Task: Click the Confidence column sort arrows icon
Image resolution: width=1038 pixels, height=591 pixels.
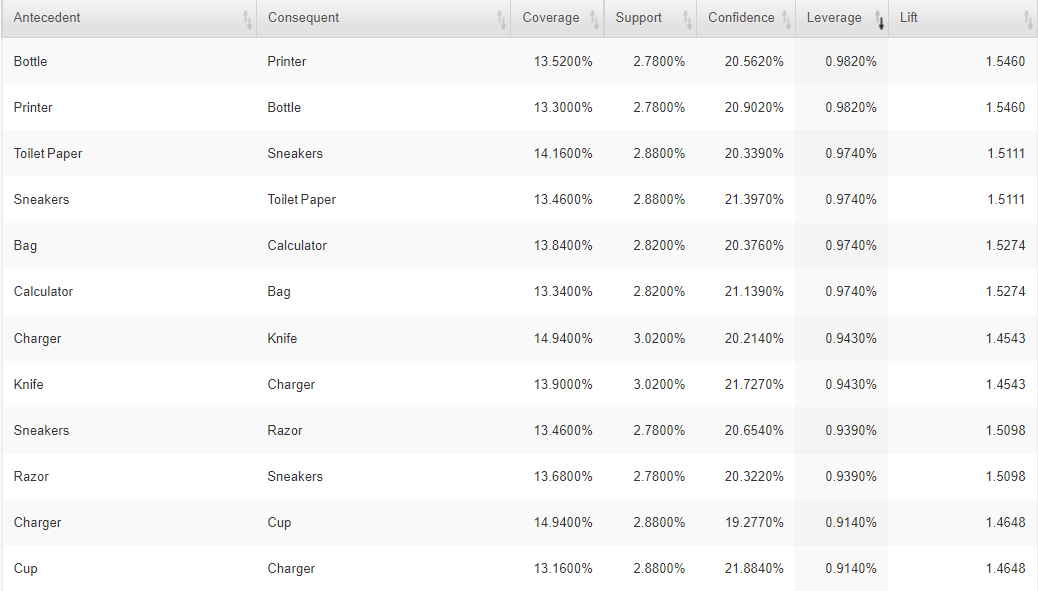Action: coord(786,20)
